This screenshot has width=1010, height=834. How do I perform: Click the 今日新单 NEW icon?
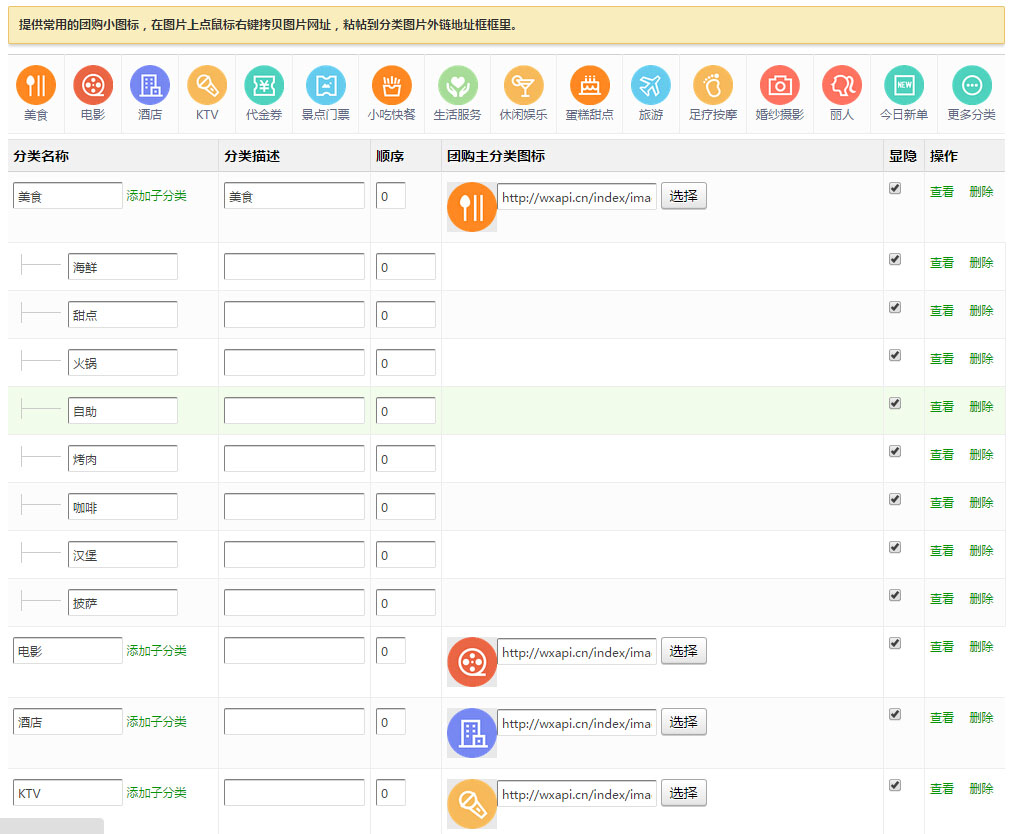coord(903,85)
